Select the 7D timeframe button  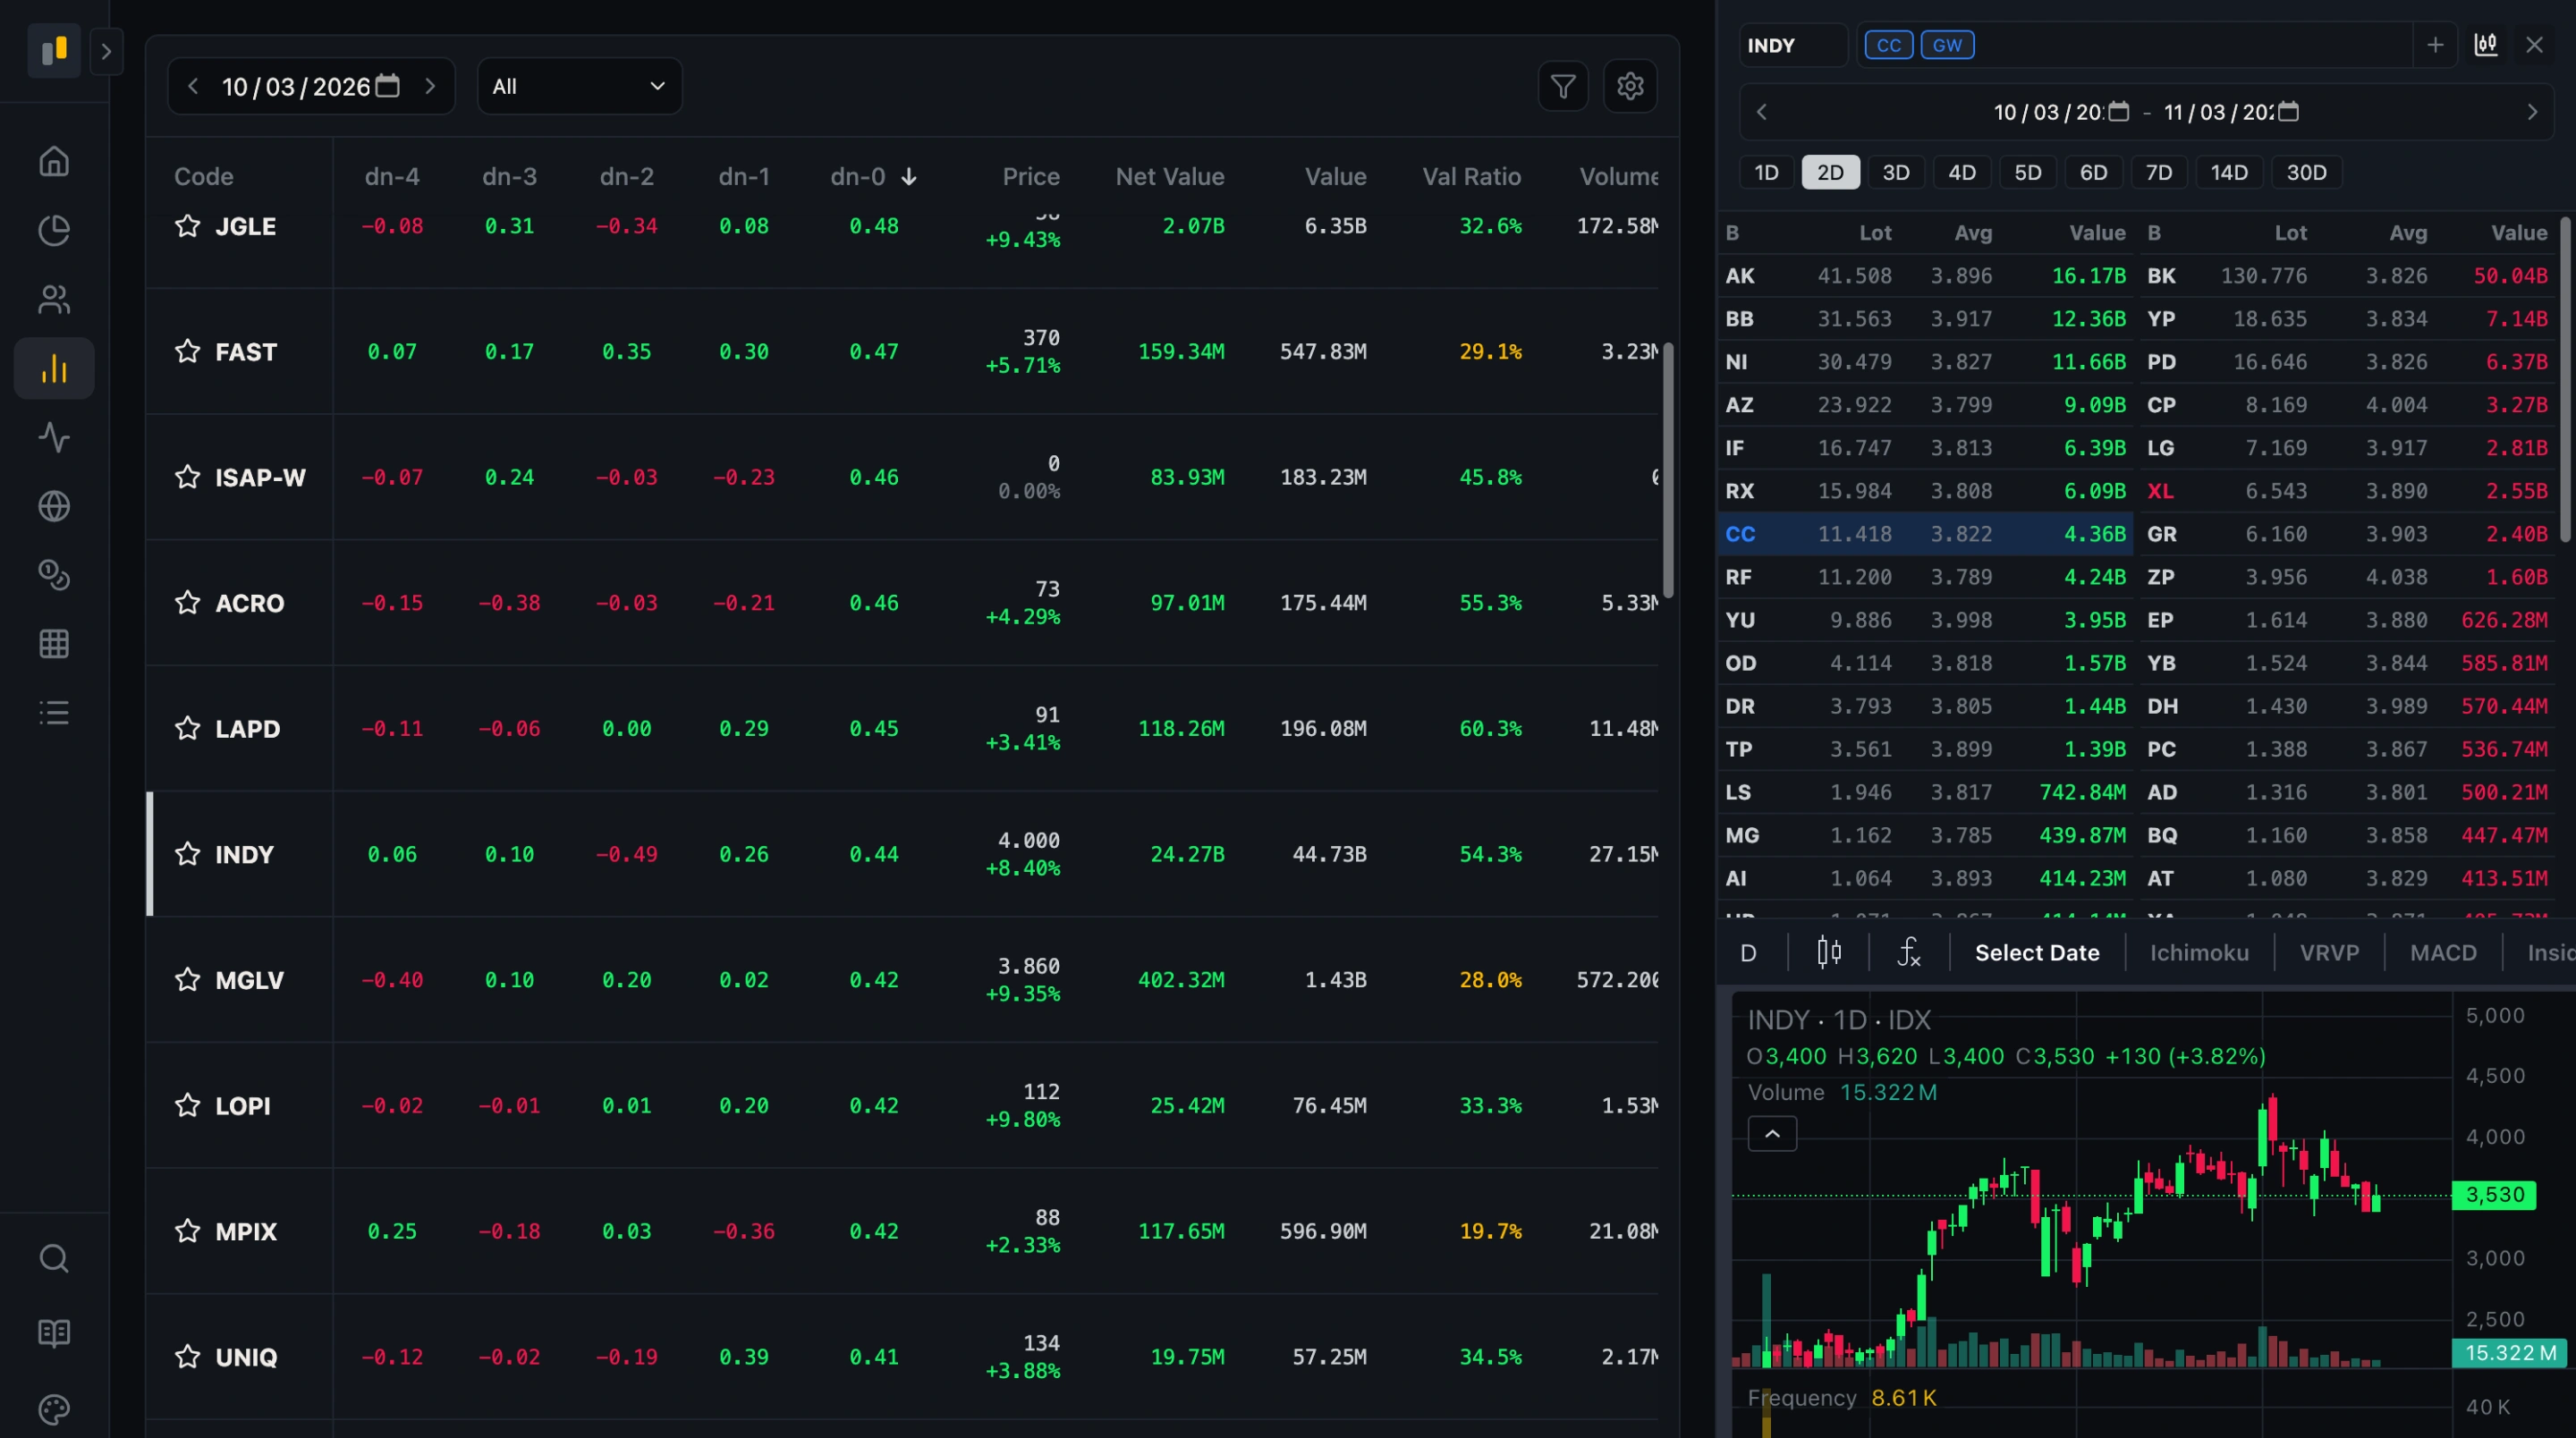coord(2159,172)
